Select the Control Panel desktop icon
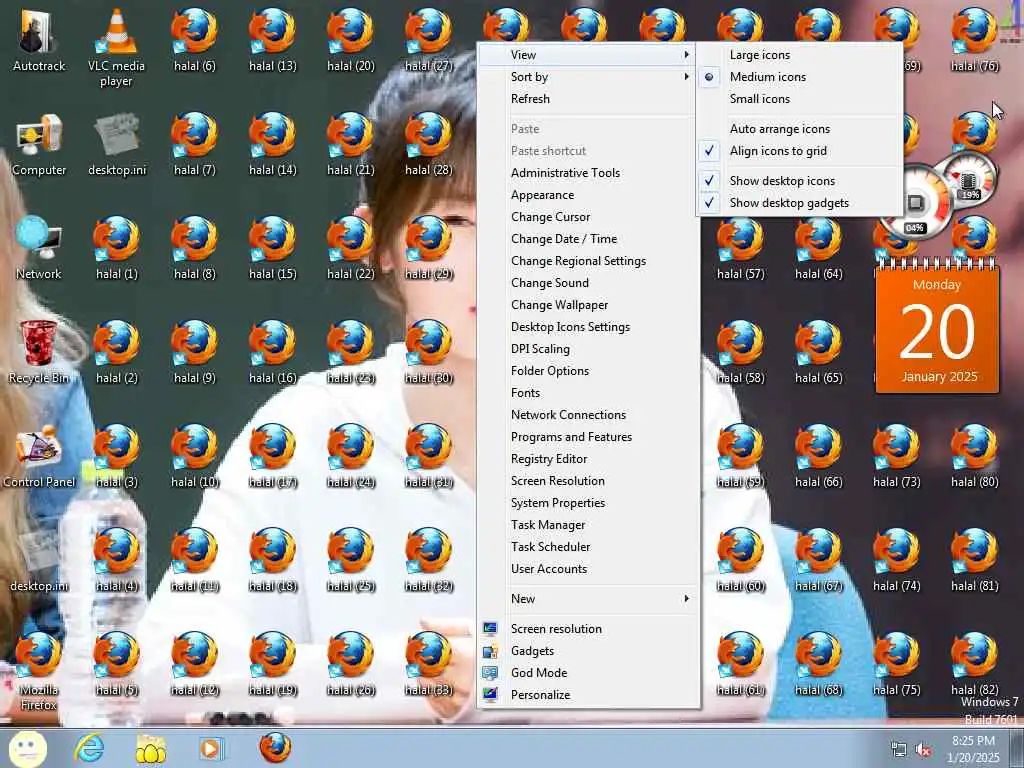Image resolution: width=1024 pixels, height=768 pixels. (x=39, y=456)
